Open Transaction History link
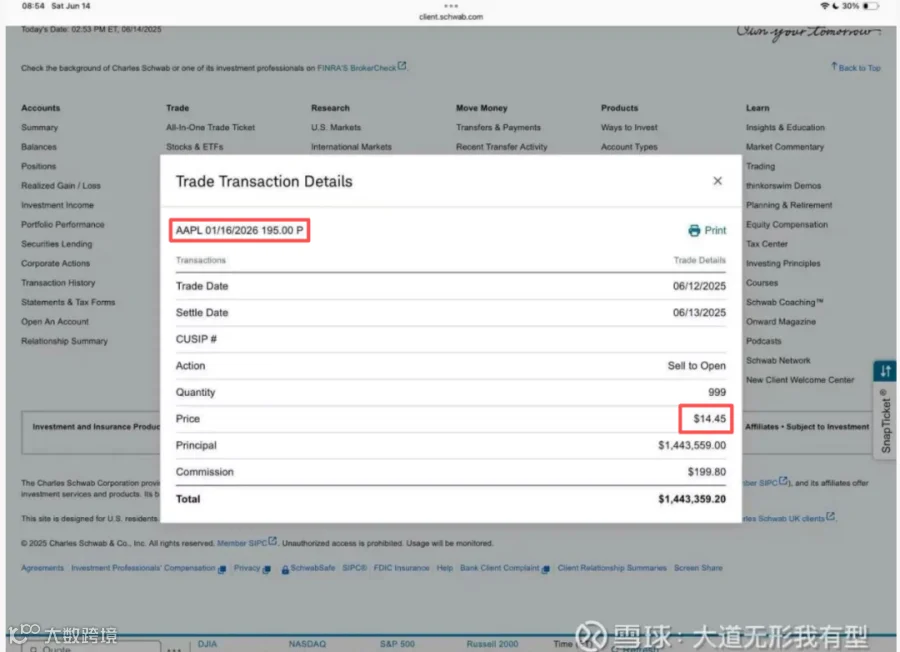 [58, 283]
